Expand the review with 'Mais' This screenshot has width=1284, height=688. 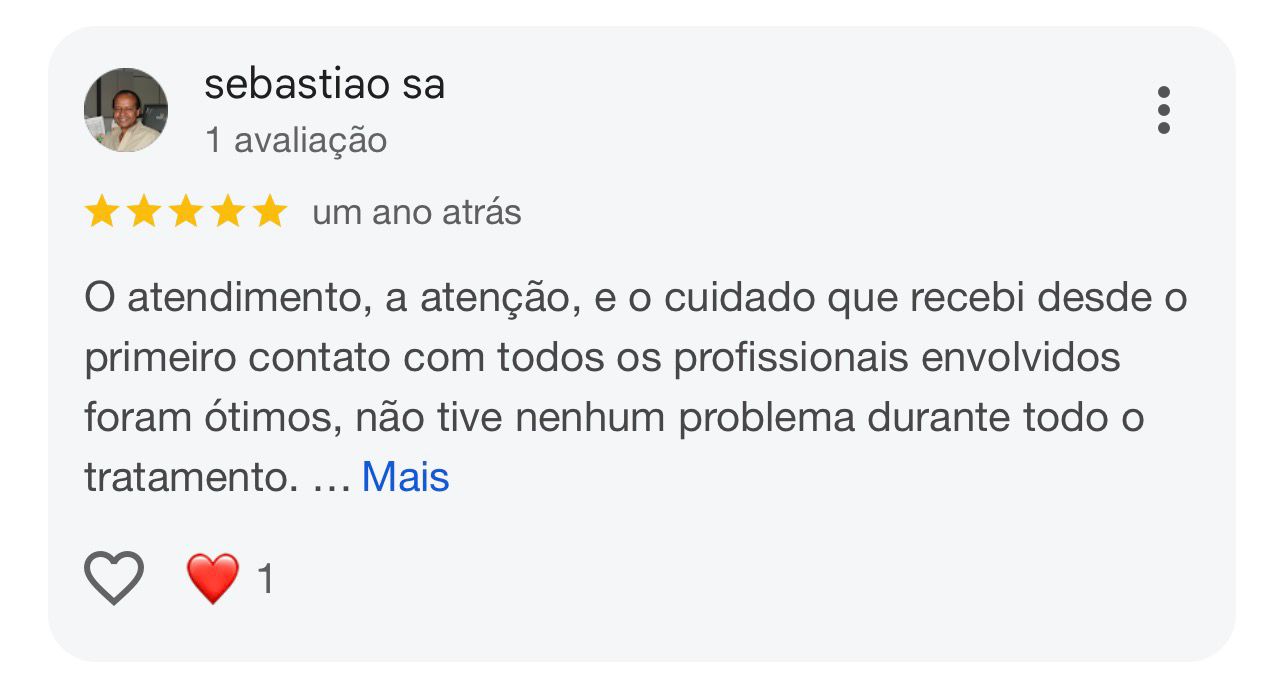405,477
